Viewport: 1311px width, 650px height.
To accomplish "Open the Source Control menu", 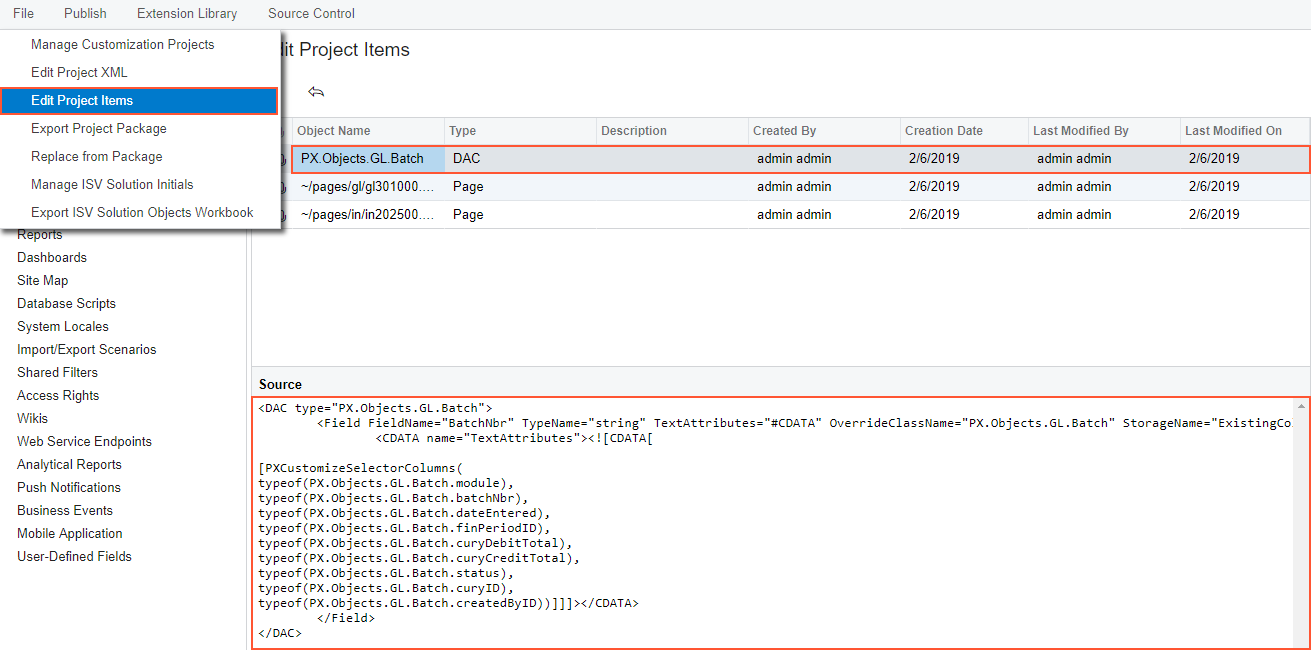I will [311, 14].
